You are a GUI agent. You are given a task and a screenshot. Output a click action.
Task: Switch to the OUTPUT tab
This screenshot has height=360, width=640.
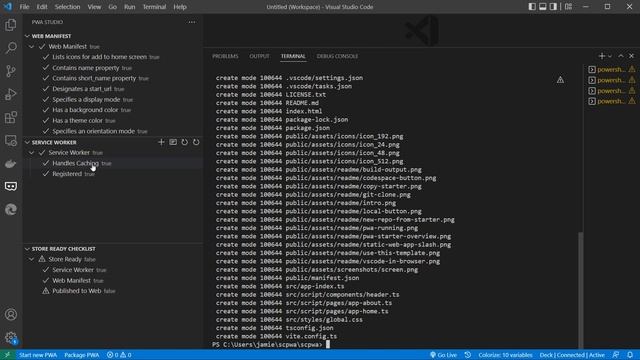coord(260,56)
